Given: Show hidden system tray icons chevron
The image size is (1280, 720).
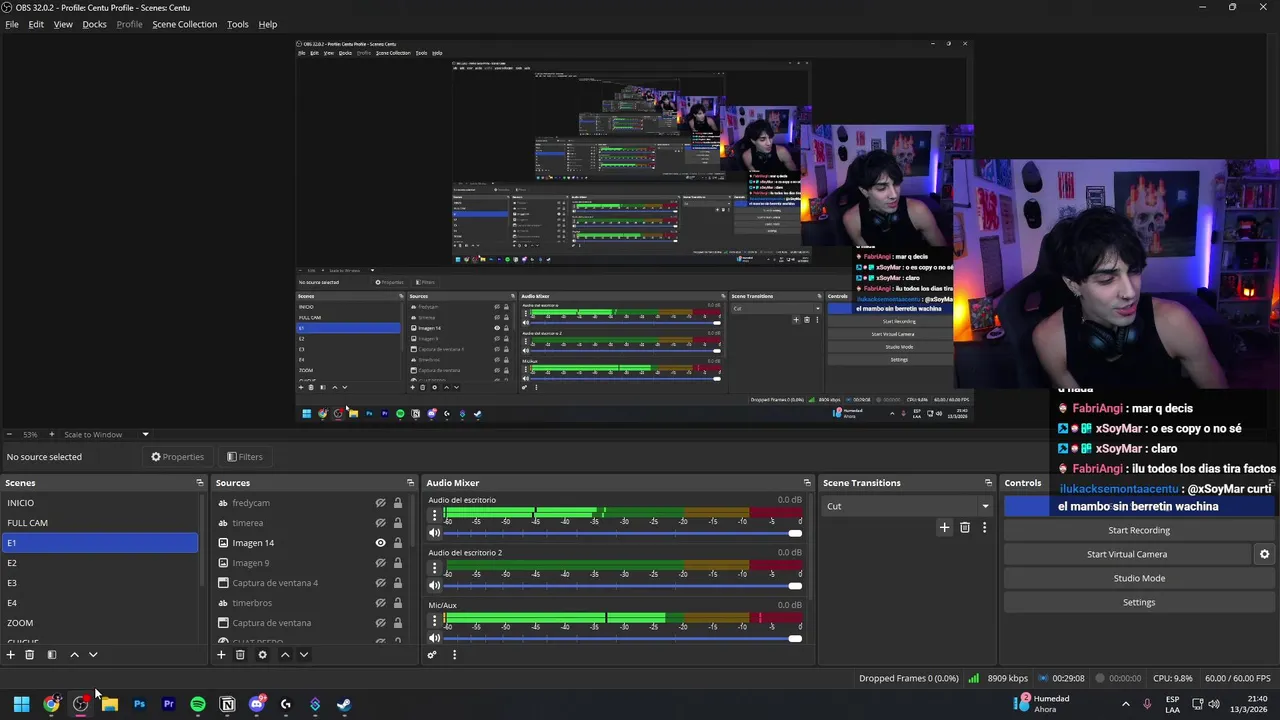Looking at the screenshot, I should tap(1125, 704).
